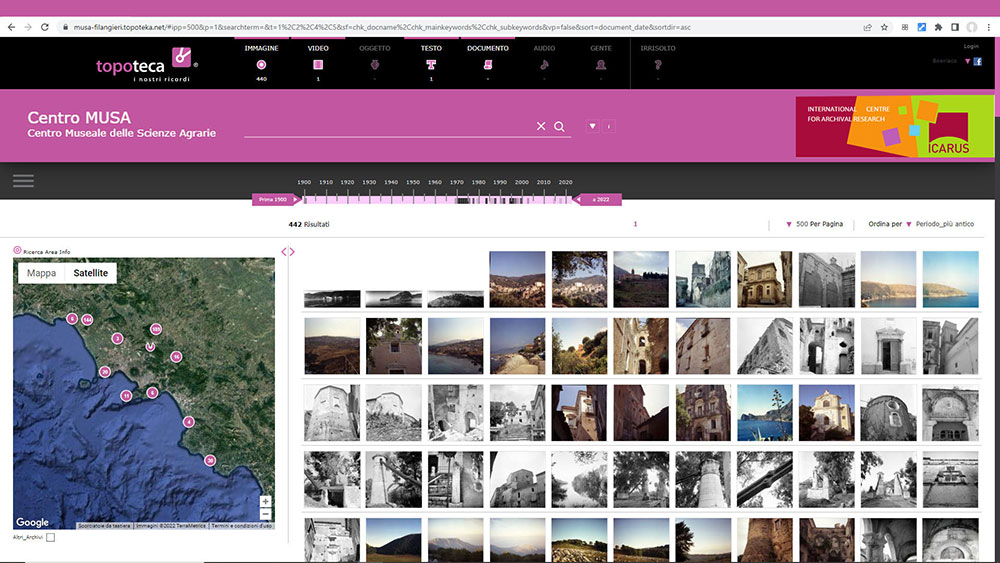The height and width of the screenshot is (563, 1000).
Task: Open the map cluster marker 11
Action: click(x=126, y=396)
